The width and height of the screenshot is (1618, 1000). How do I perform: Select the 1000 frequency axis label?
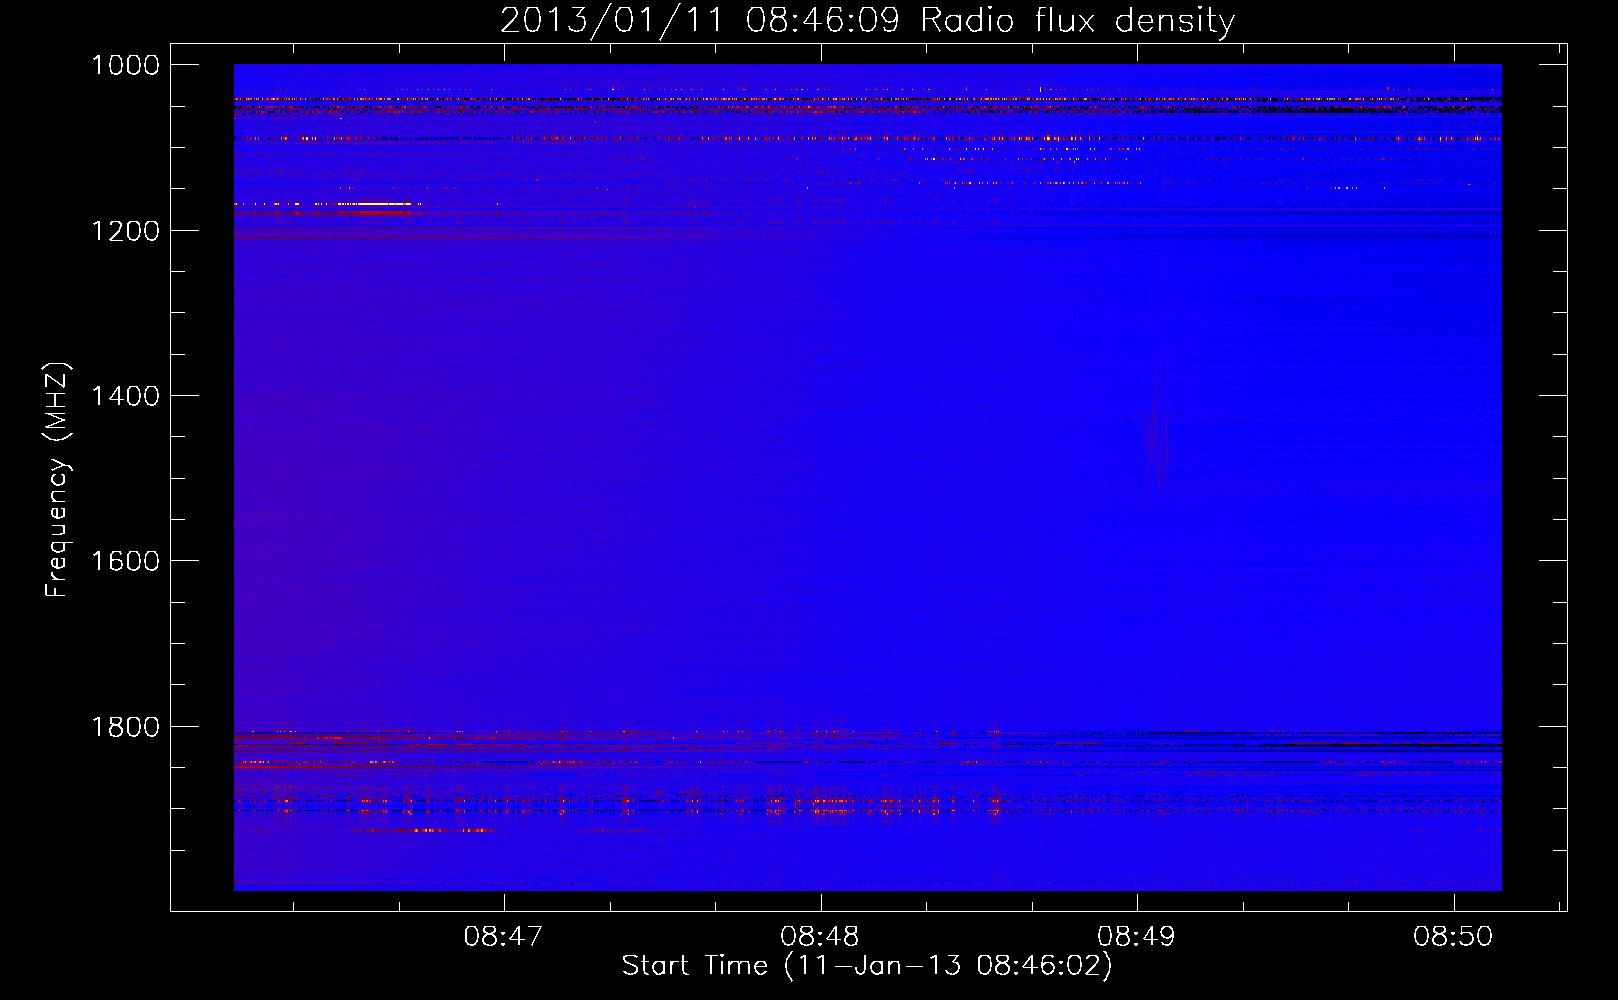pyautogui.click(x=125, y=65)
